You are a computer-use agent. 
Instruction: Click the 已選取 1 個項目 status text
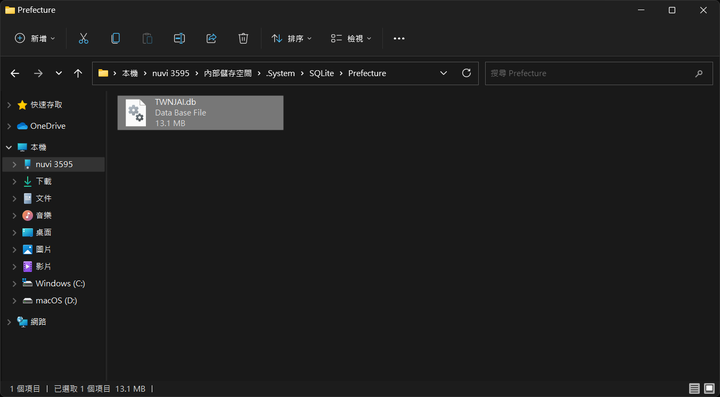tap(82, 389)
